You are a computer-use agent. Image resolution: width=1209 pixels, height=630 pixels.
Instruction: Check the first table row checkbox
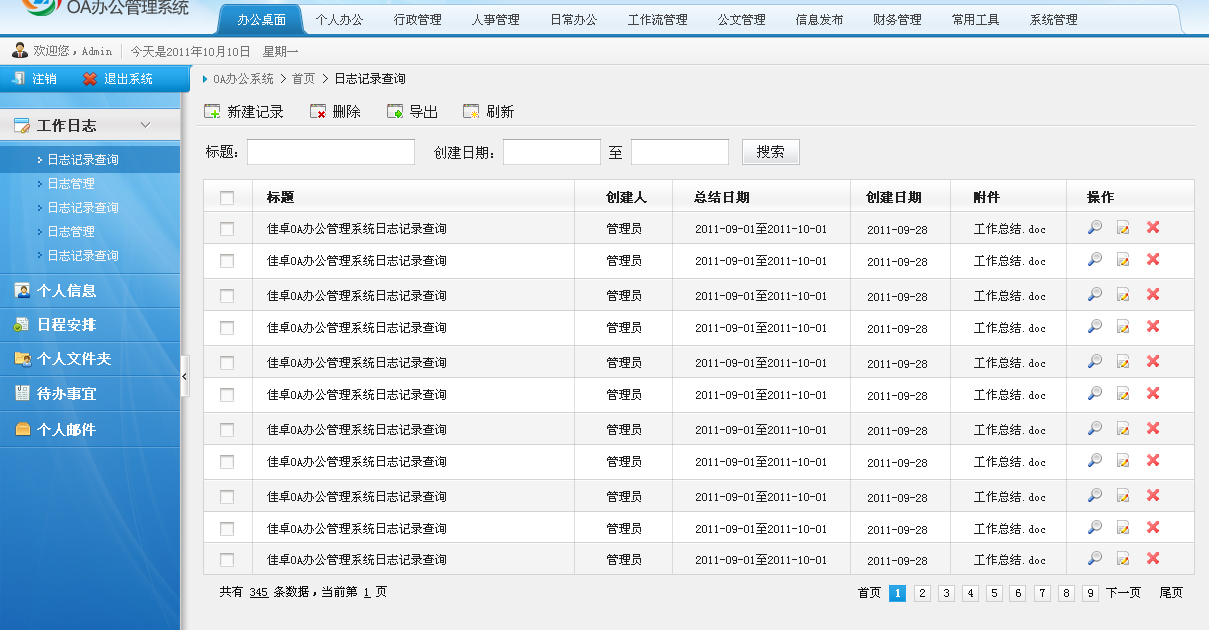coord(227,229)
